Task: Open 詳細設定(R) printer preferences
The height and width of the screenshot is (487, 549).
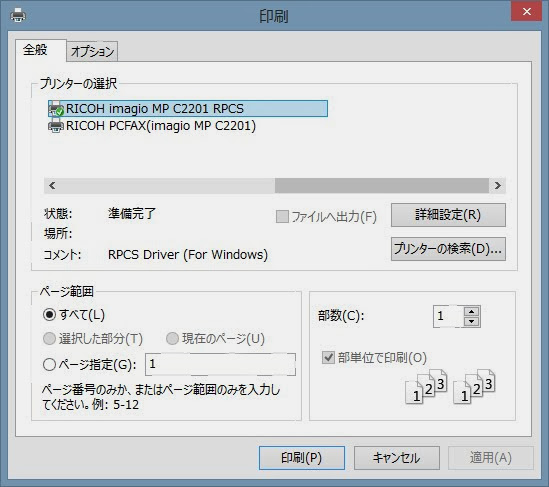Action: coord(448,215)
